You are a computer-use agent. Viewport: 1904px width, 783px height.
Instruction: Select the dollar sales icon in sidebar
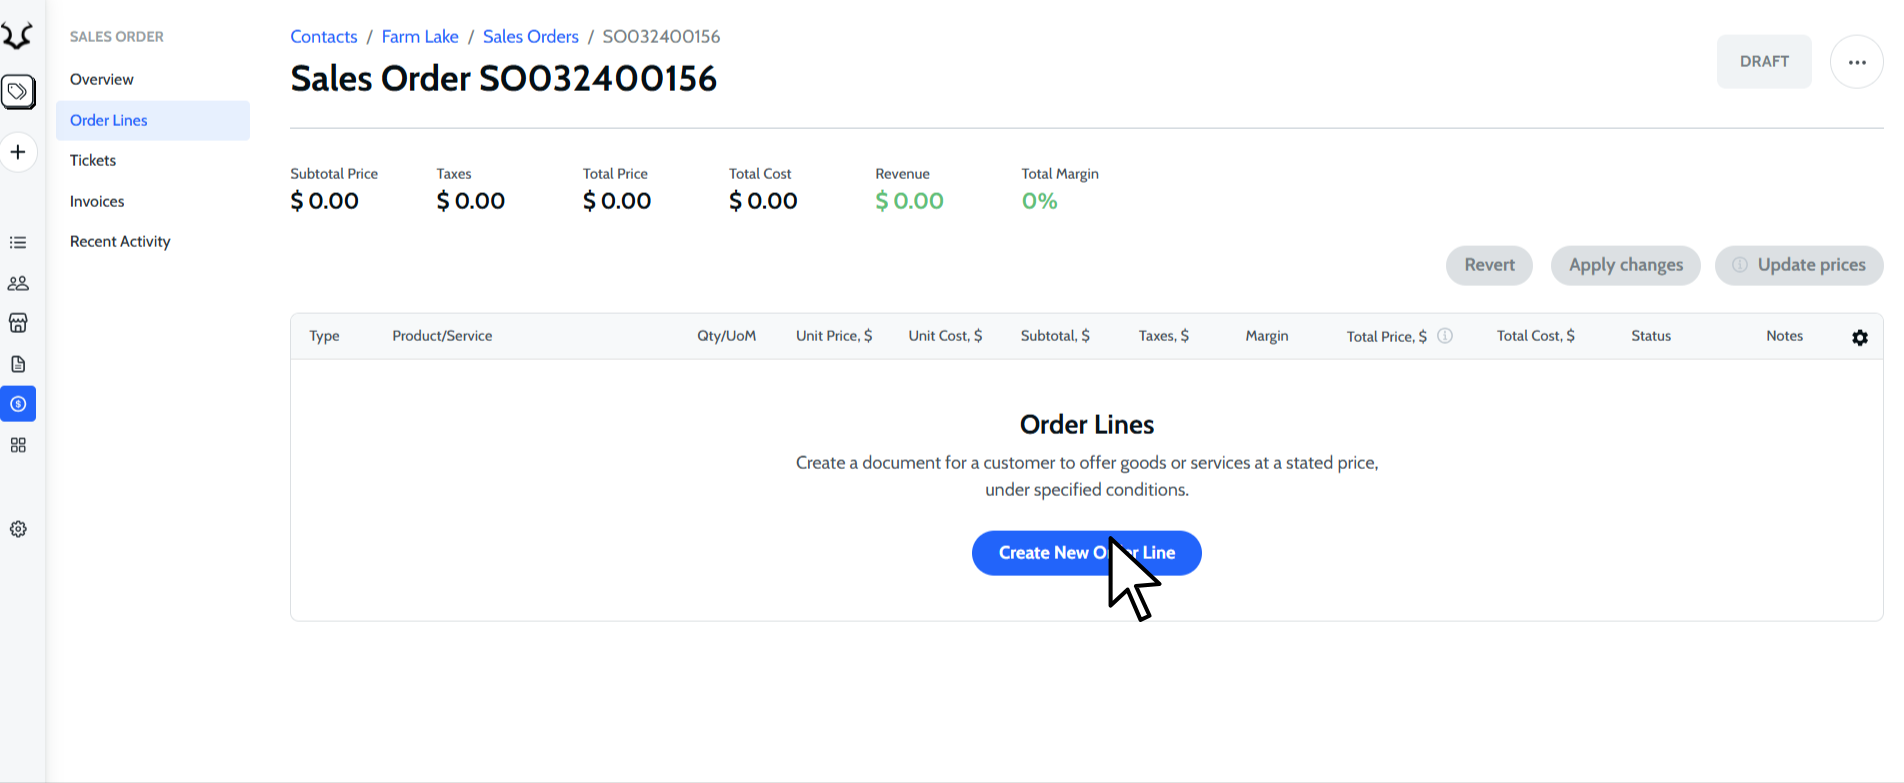tap(18, 404)
